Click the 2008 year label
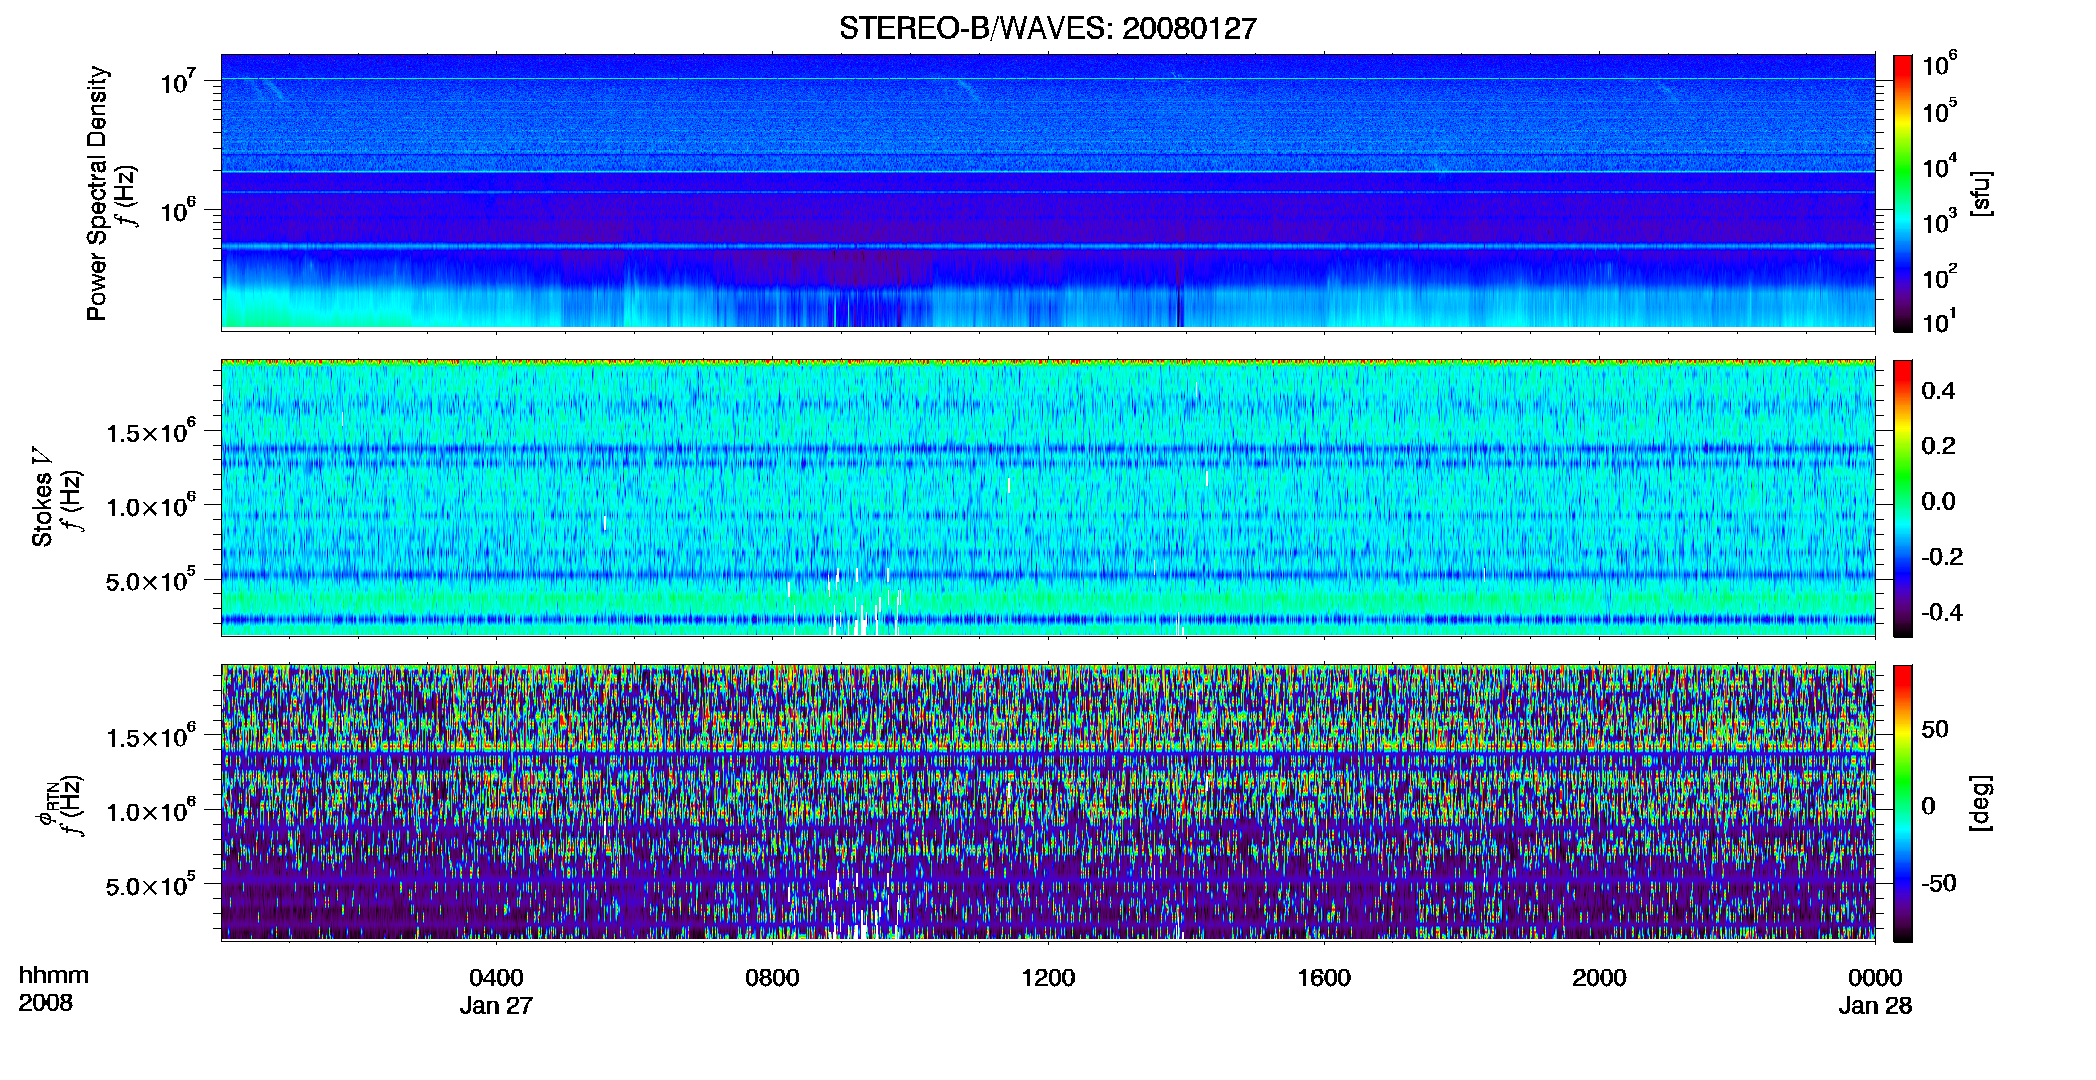Viewport: 2096px width, 1080px height. point(46,1003)
